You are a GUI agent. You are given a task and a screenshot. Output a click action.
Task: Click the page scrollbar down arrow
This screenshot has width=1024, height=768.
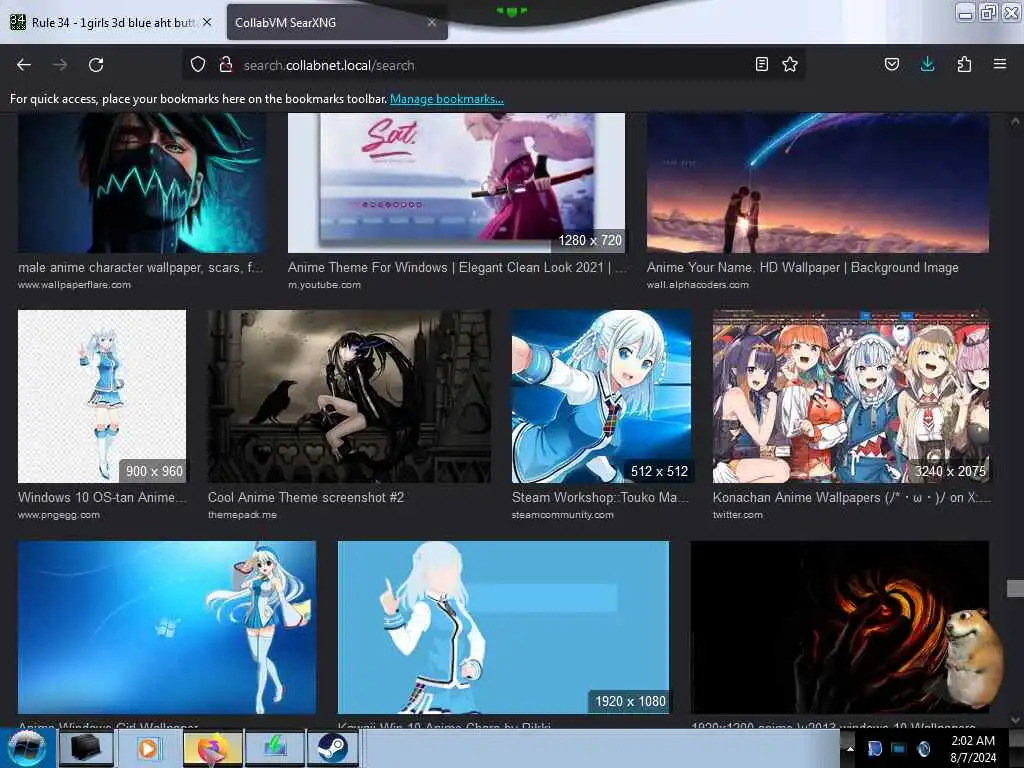1015,720
